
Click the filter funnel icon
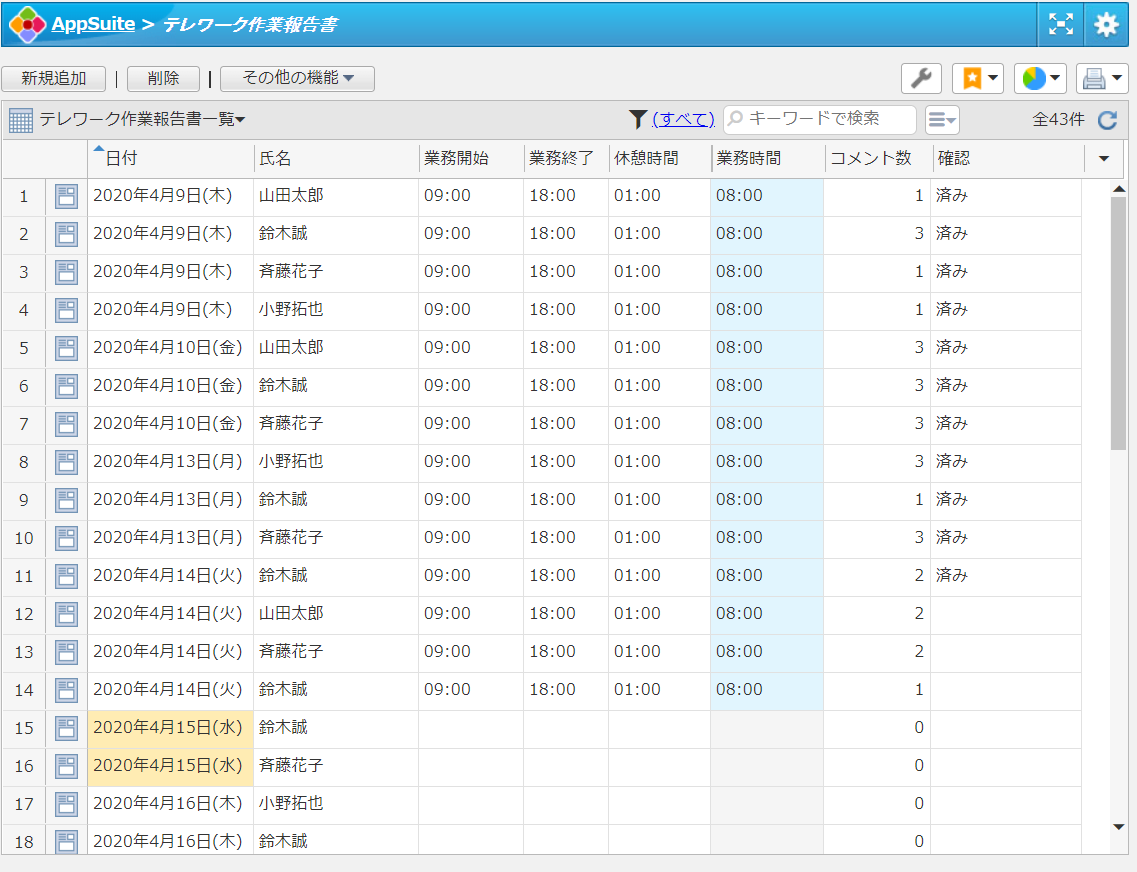tap(638, 119)
